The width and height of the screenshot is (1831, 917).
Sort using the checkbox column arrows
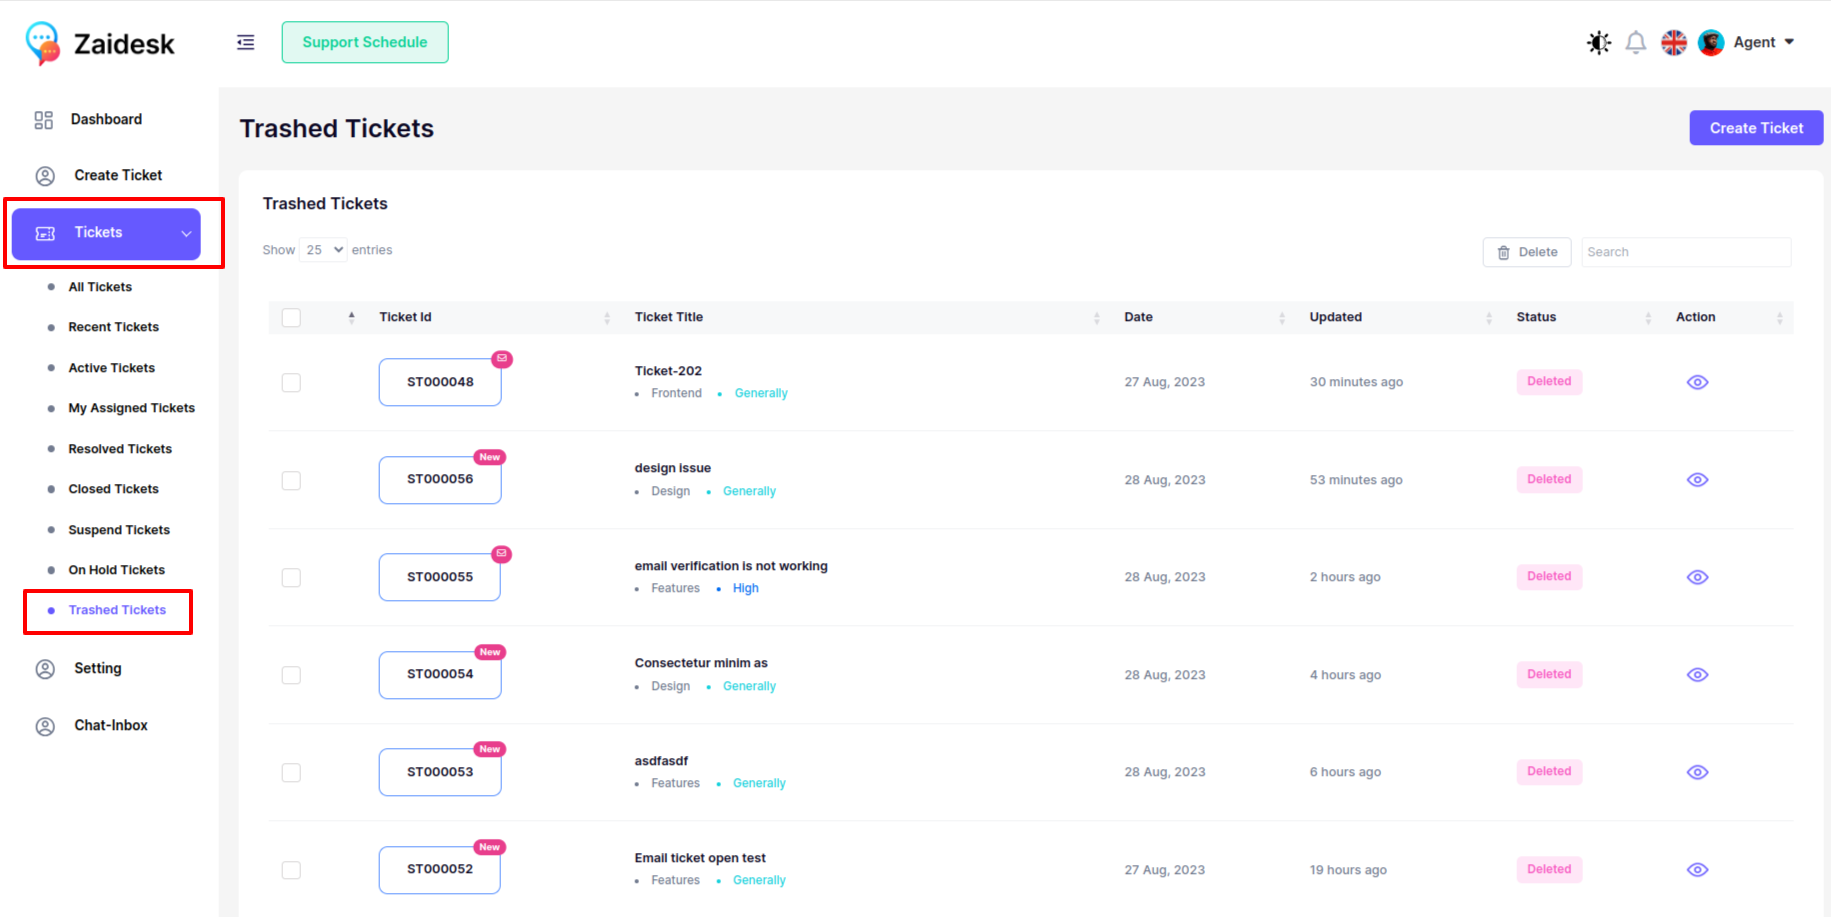tap(351, 318)
